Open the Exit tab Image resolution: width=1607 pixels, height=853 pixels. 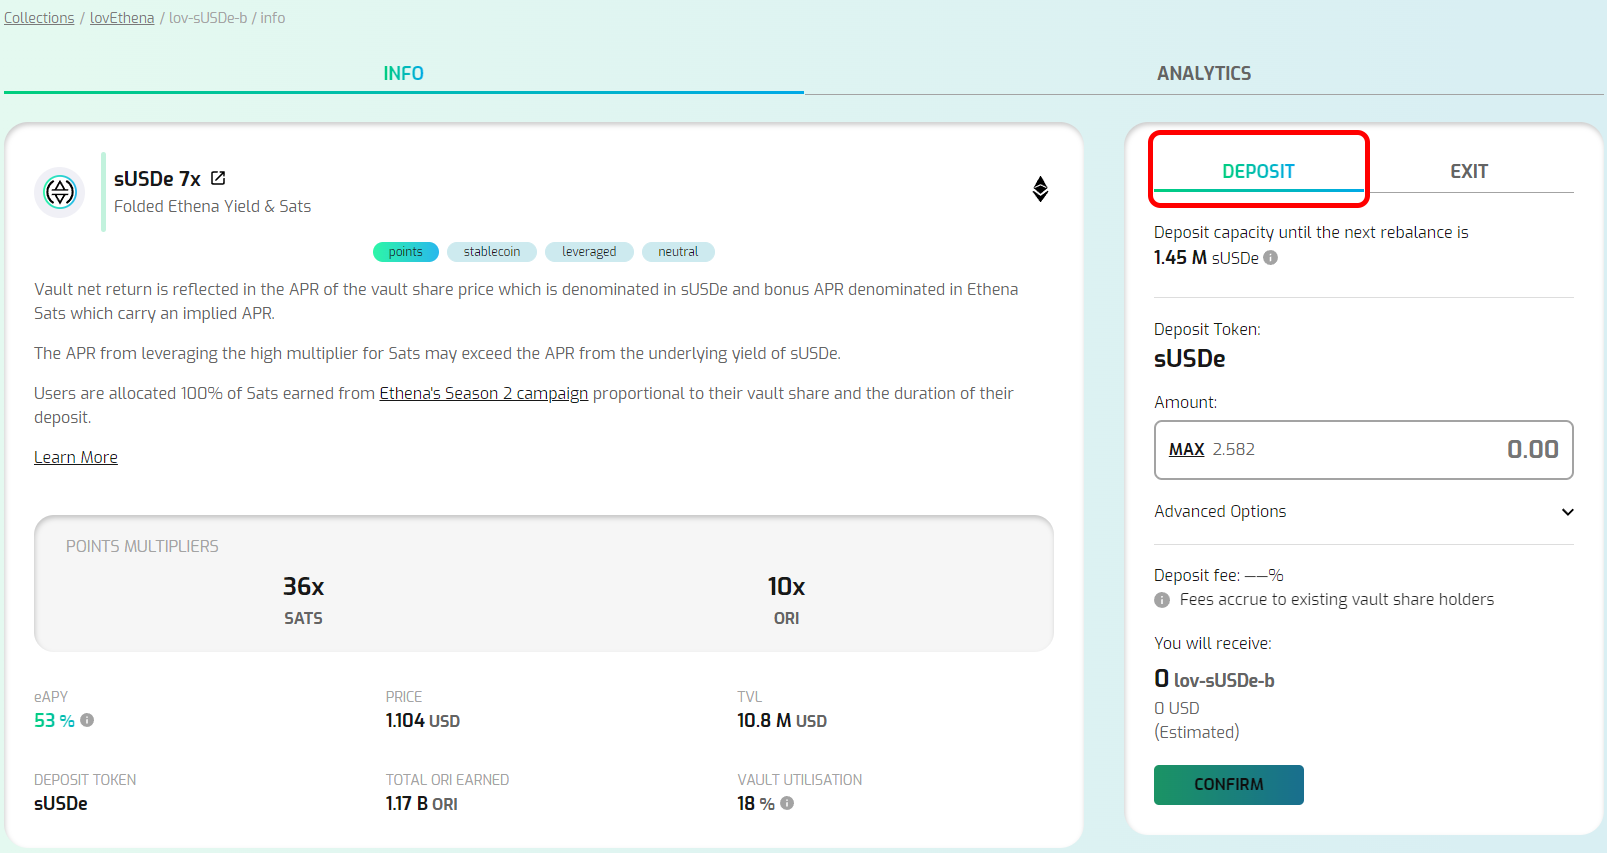(1468, 171)
